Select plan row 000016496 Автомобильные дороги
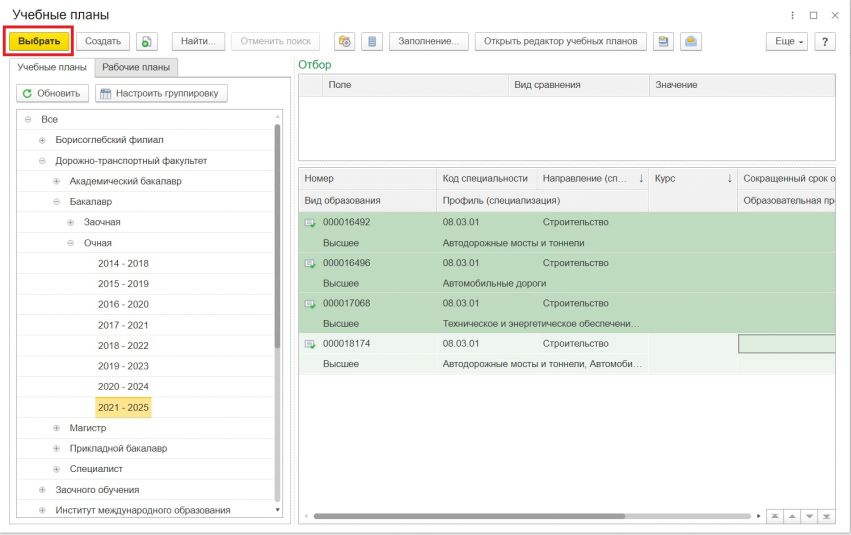 [x=567, y=273]
